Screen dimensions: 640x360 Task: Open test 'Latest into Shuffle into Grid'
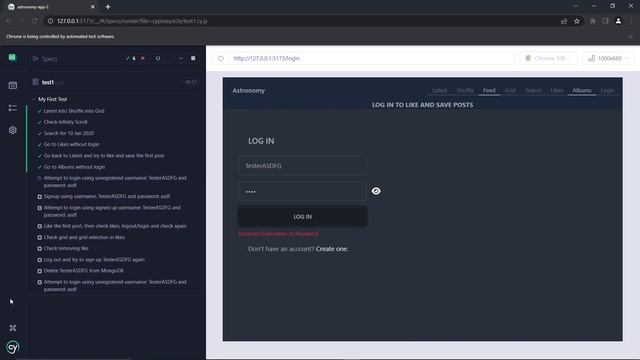click(74, 111)
